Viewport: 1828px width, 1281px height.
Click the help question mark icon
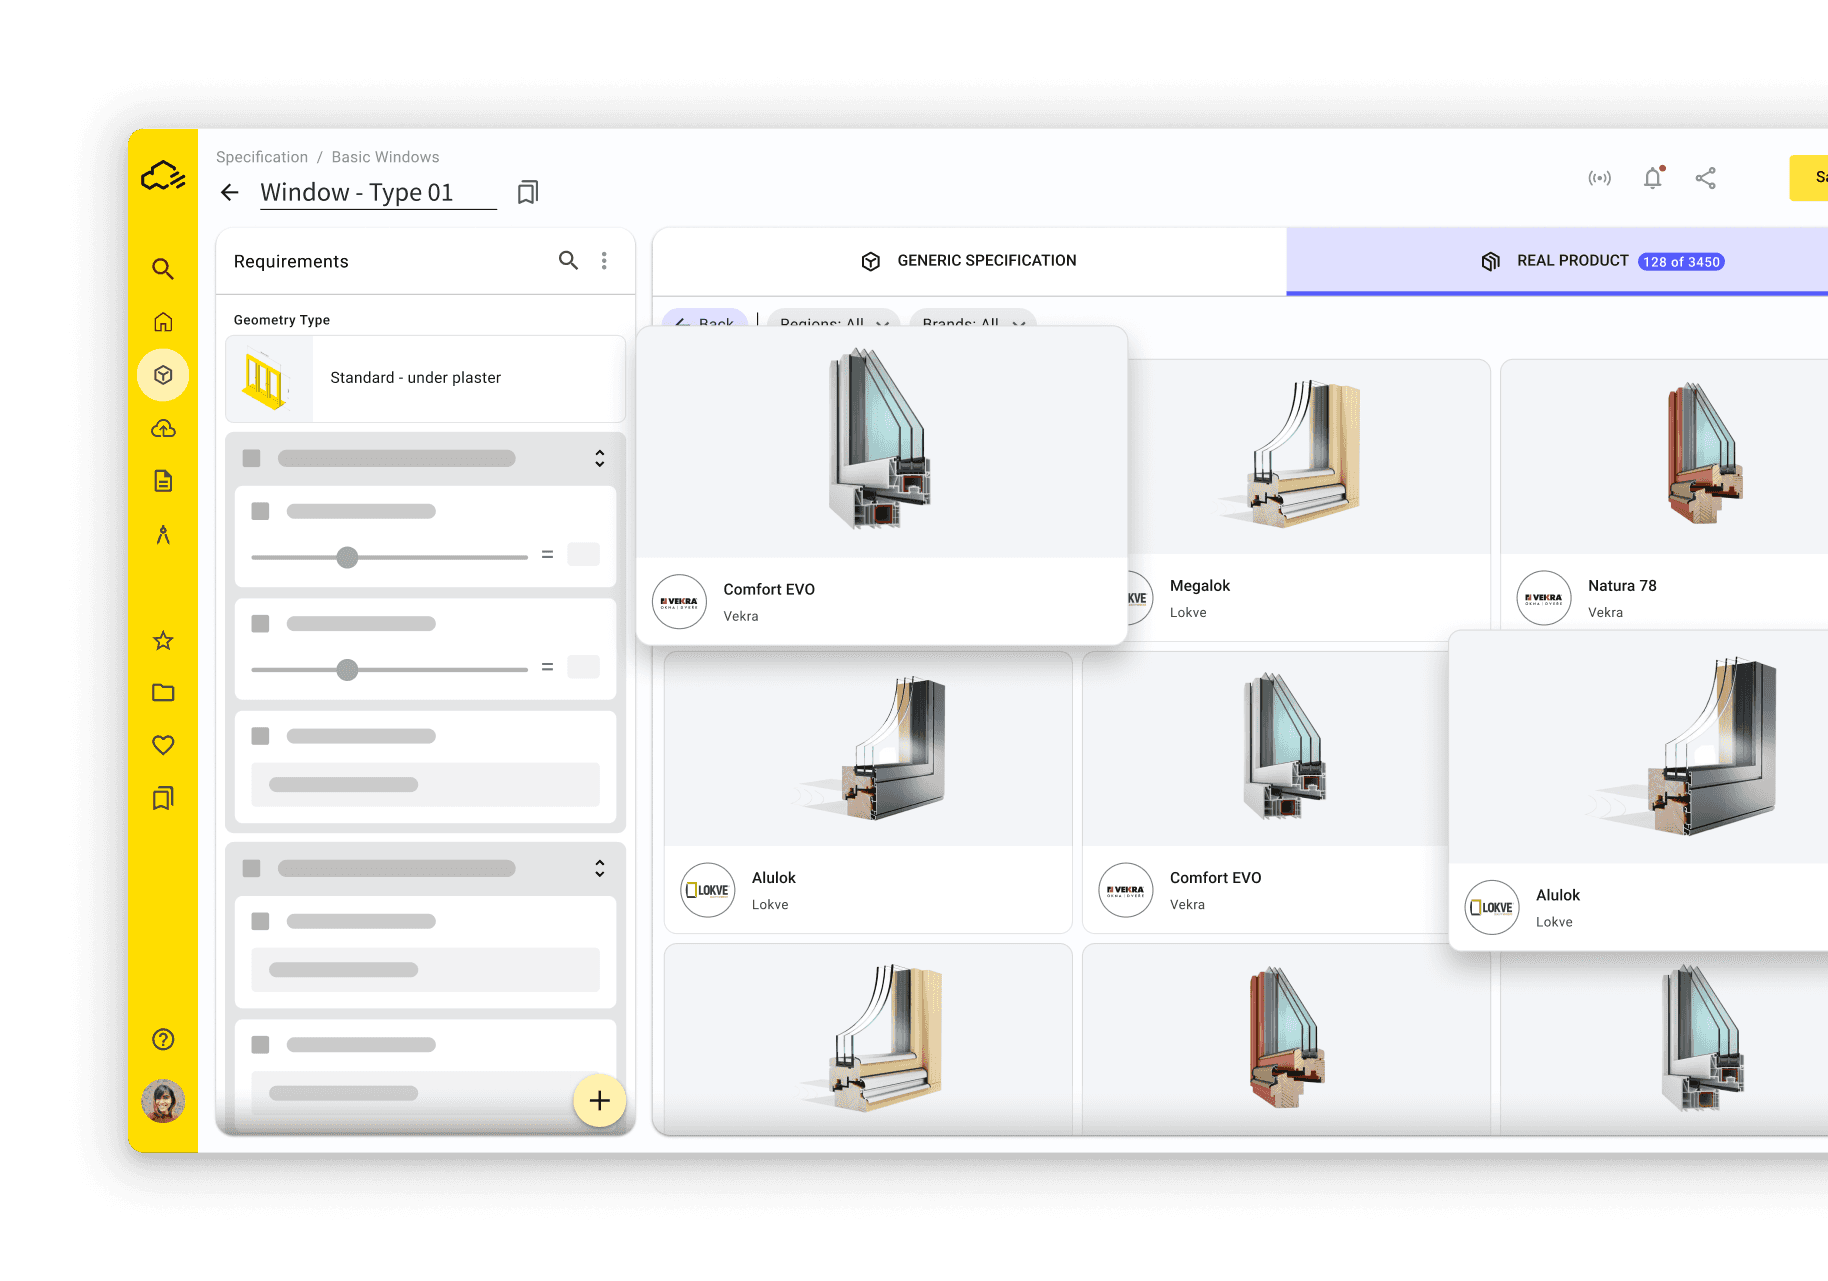pyautogui.click(x=163, y=1039)
